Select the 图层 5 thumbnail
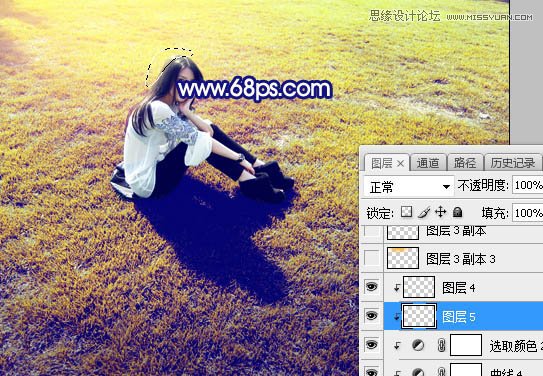Image resolution: width=543 pixels, height=376 pixels. [419, 316]
